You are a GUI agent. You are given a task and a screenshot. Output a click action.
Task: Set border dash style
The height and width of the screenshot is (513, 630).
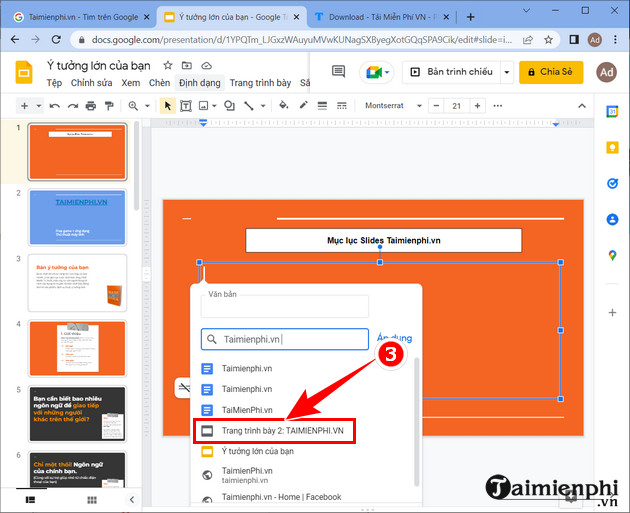(342, 106)
